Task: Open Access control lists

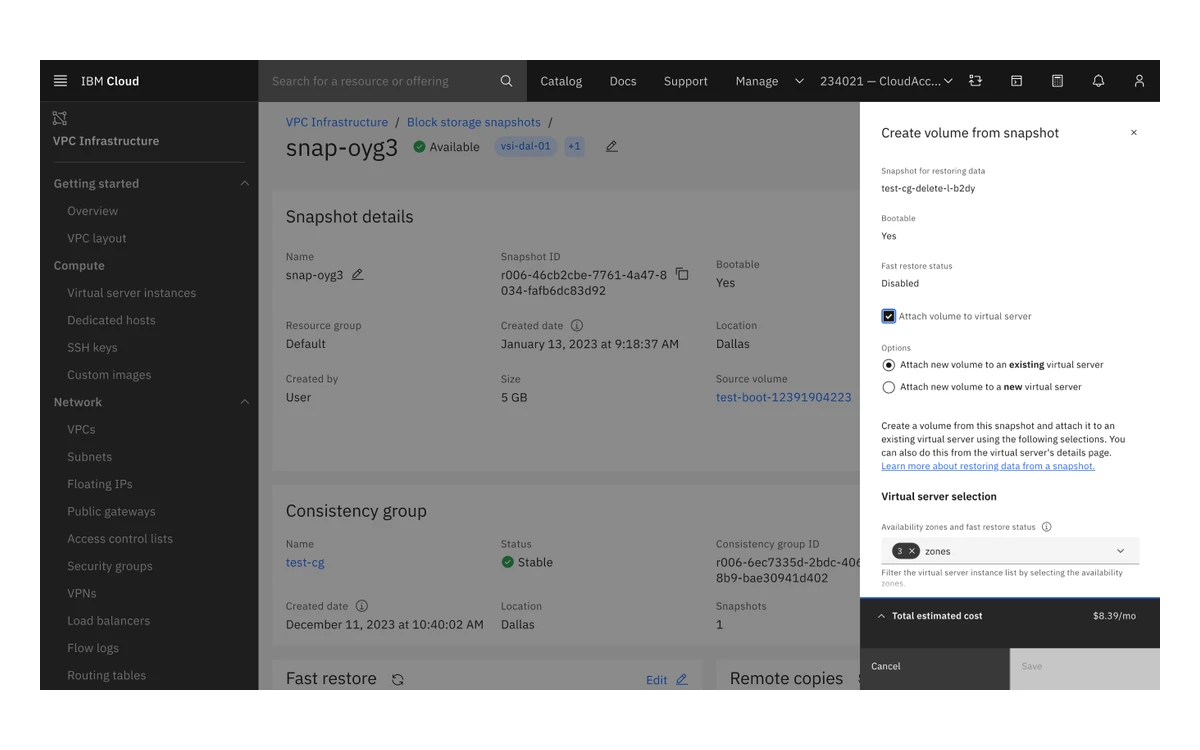Action: point(120,539)
